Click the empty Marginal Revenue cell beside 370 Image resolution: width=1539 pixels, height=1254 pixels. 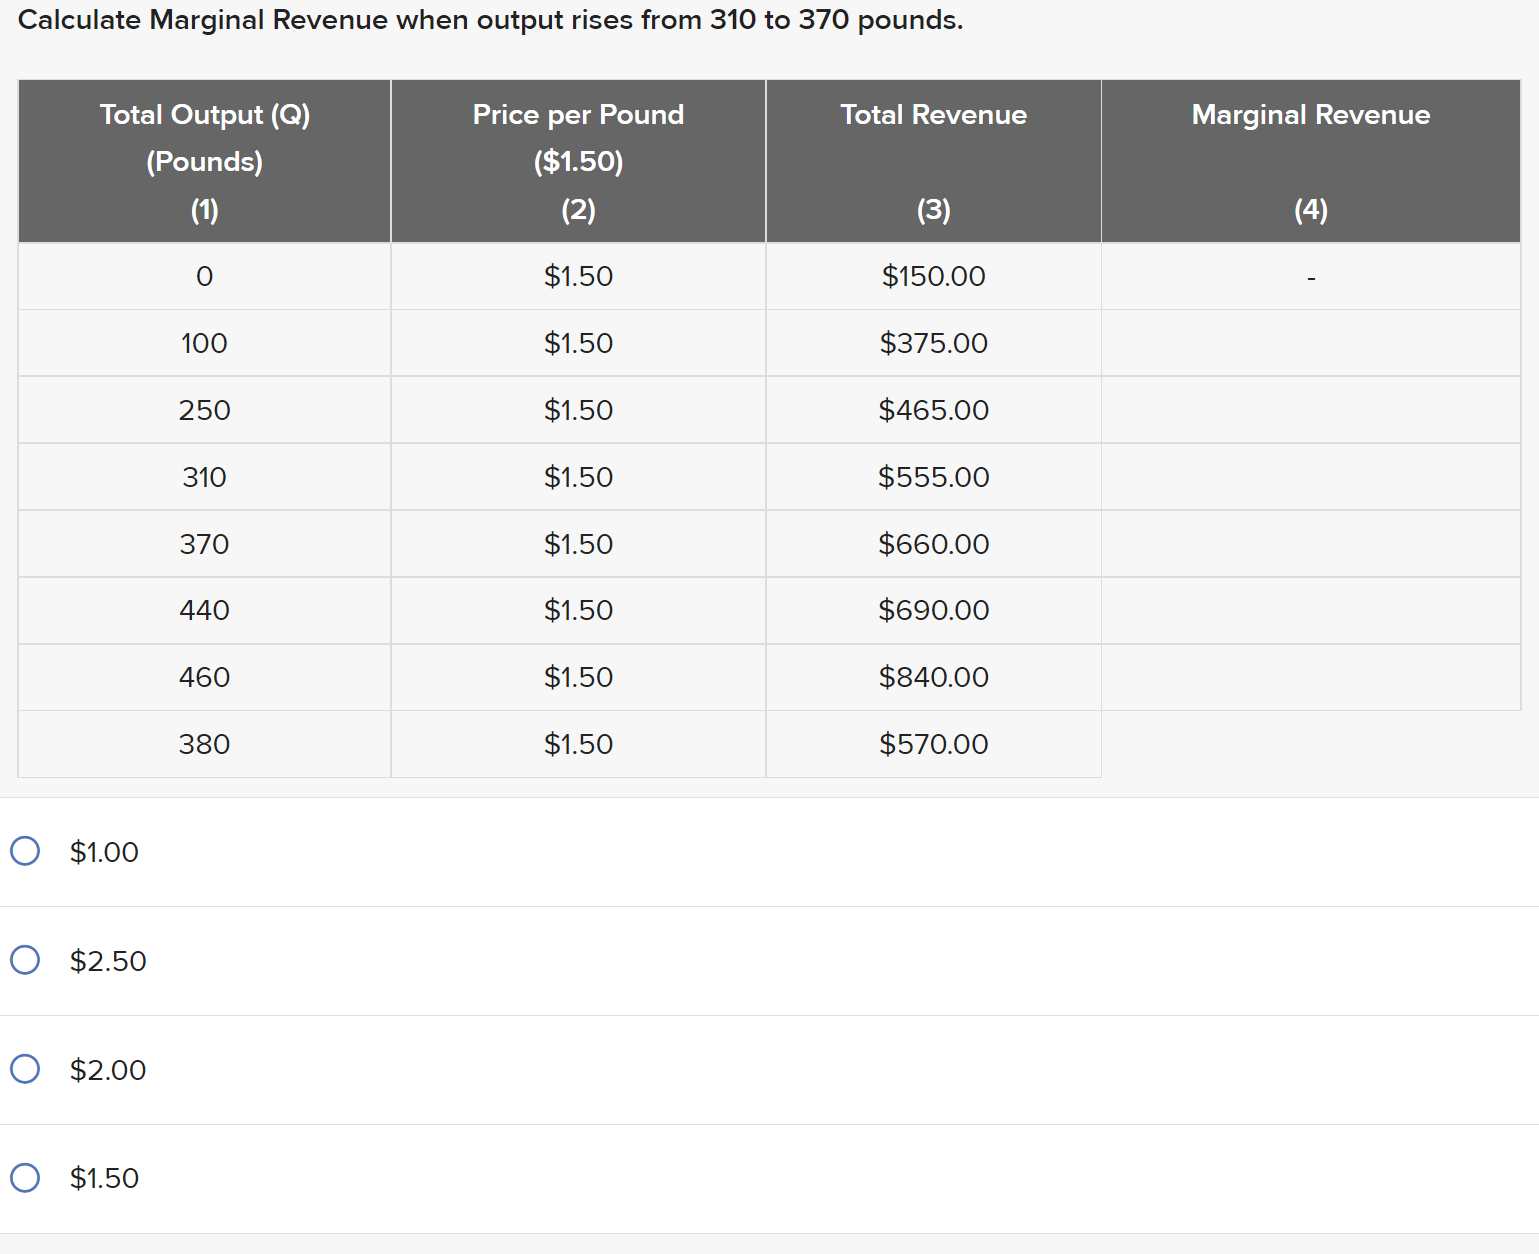tap(1310, 544)
